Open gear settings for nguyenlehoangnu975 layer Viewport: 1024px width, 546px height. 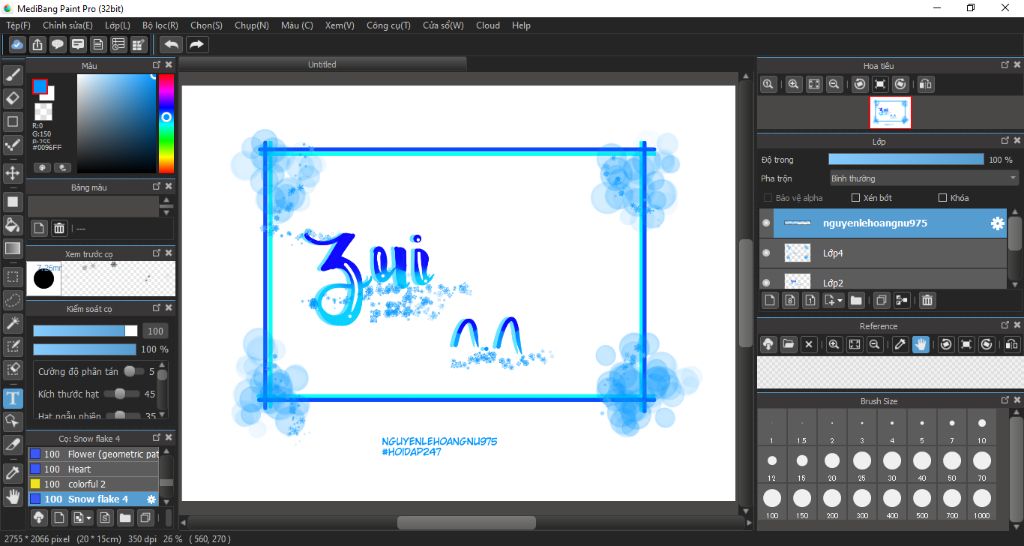(997, 223)
